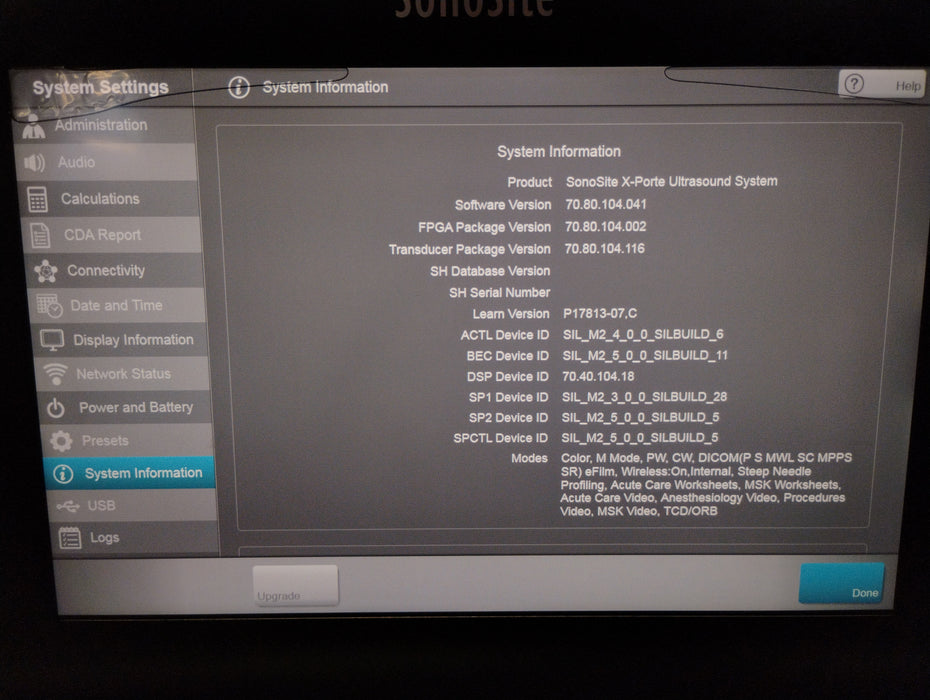Click the Power and Battery power icon

pos(56,408)
